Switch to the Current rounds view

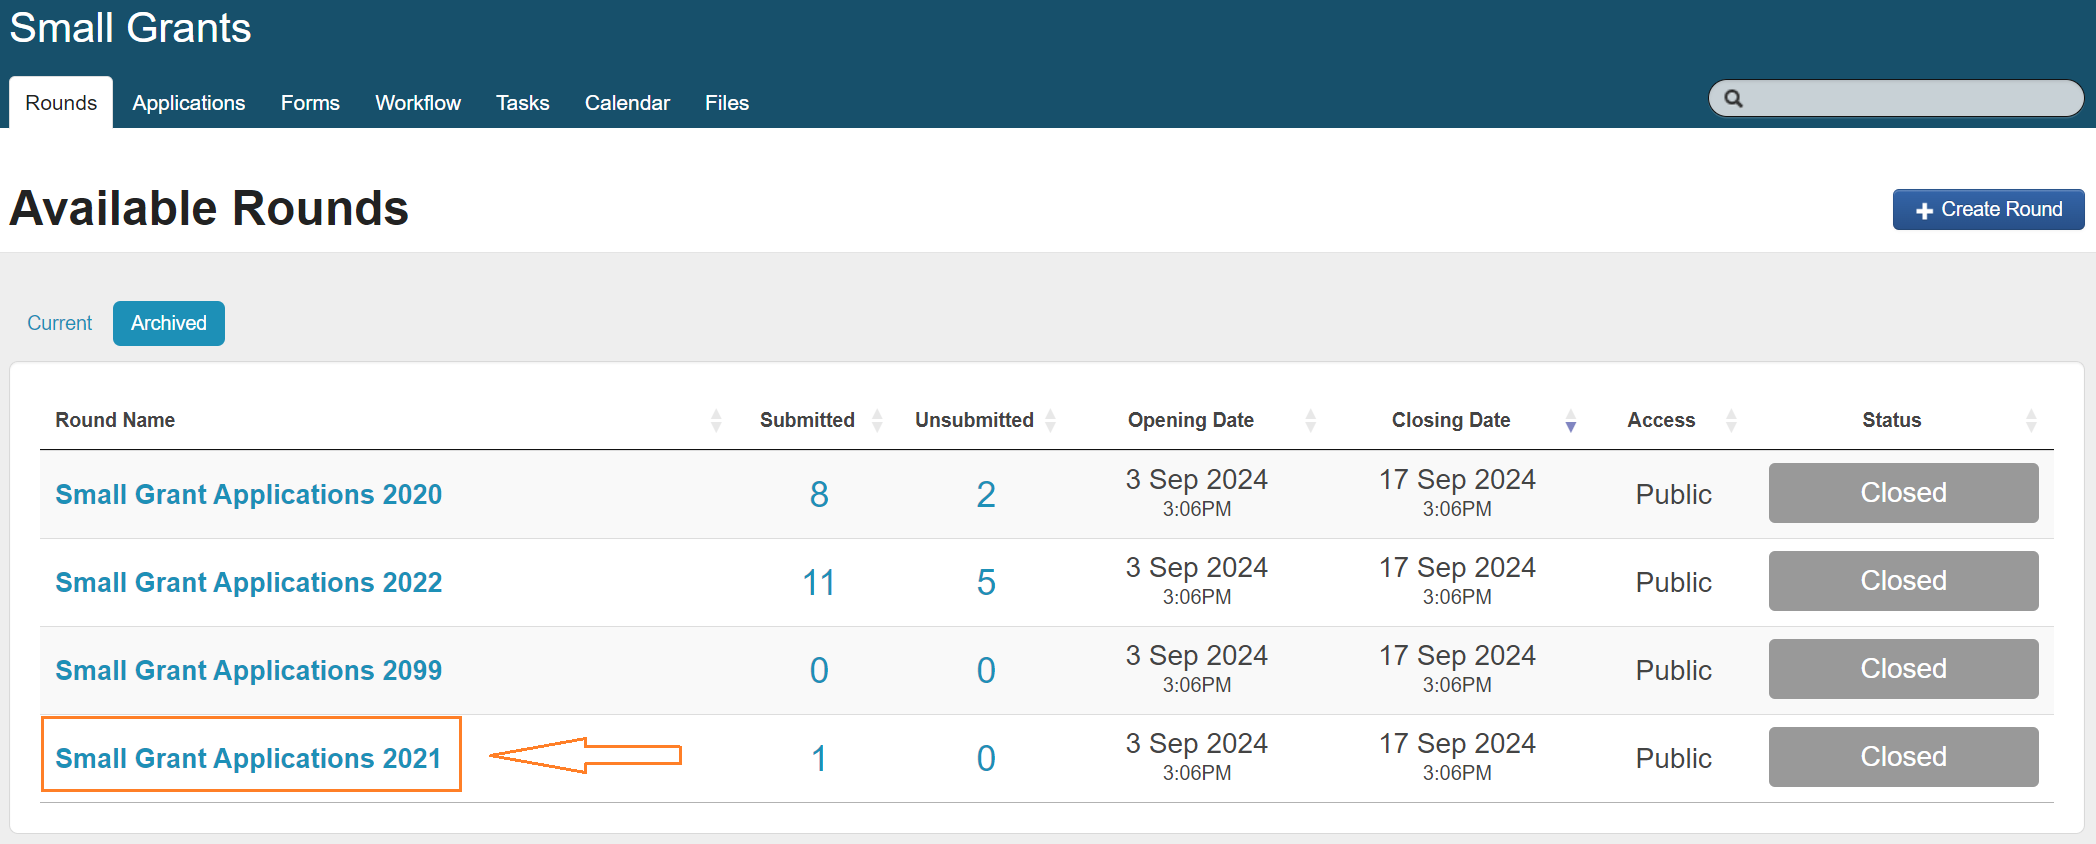[59, 323]
